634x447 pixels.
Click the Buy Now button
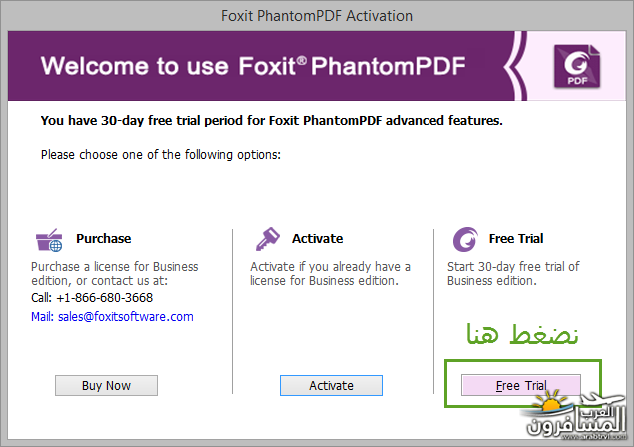106,386
